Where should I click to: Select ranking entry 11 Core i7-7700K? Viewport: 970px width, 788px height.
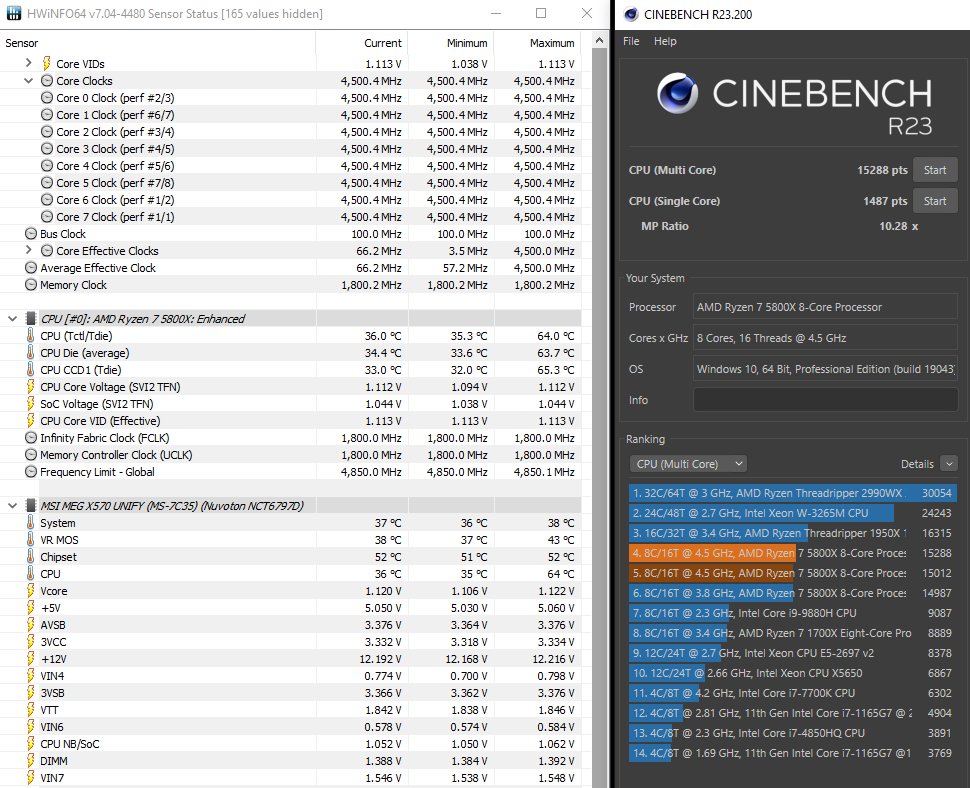click(792, 693)
